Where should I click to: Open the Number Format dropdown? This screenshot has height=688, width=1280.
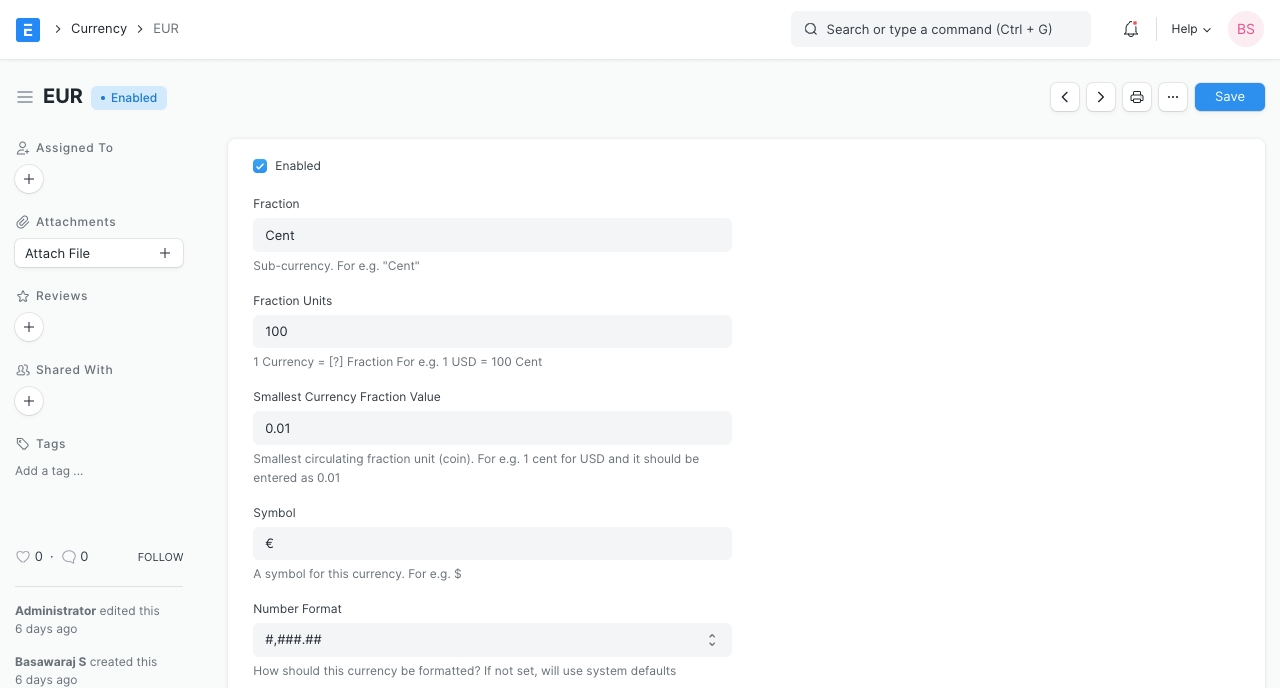[492, 640]
